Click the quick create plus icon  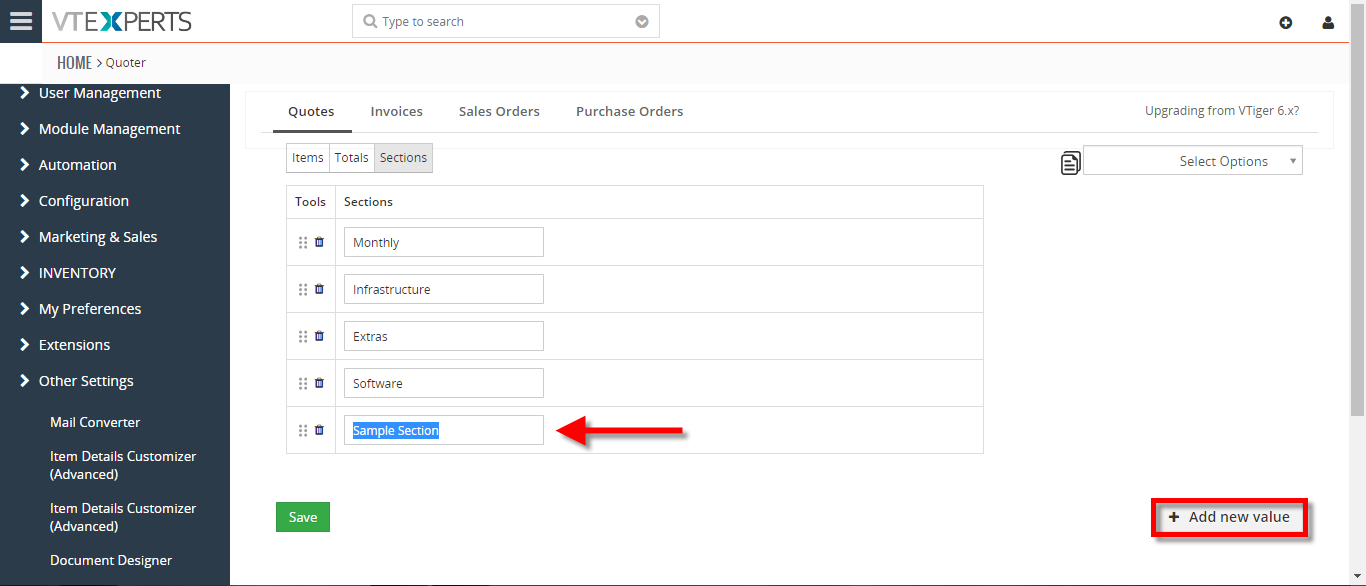[1286, 22]
